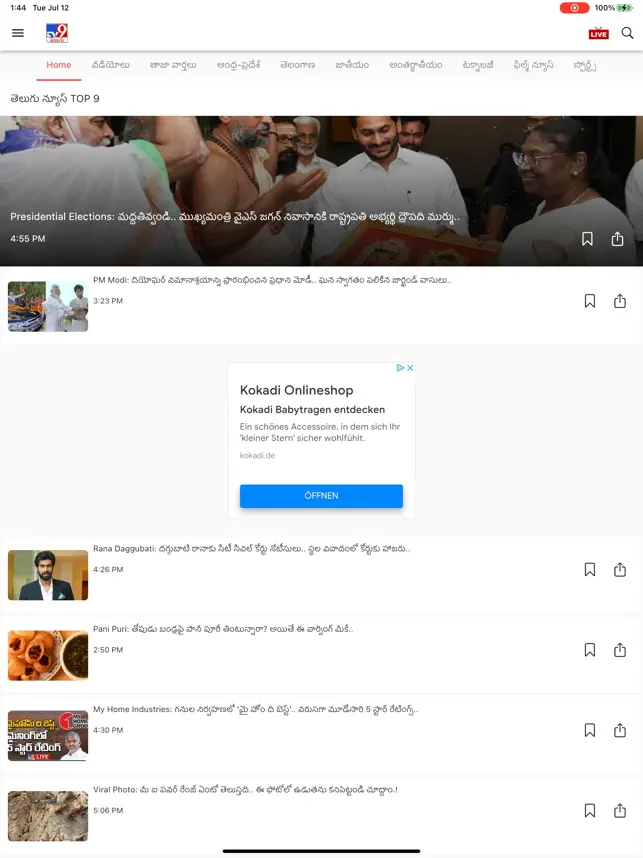Viewport: 643px width, 858px height.
Task: Select the Home tab
Action: pyautogui.click(x=59, y=65)
